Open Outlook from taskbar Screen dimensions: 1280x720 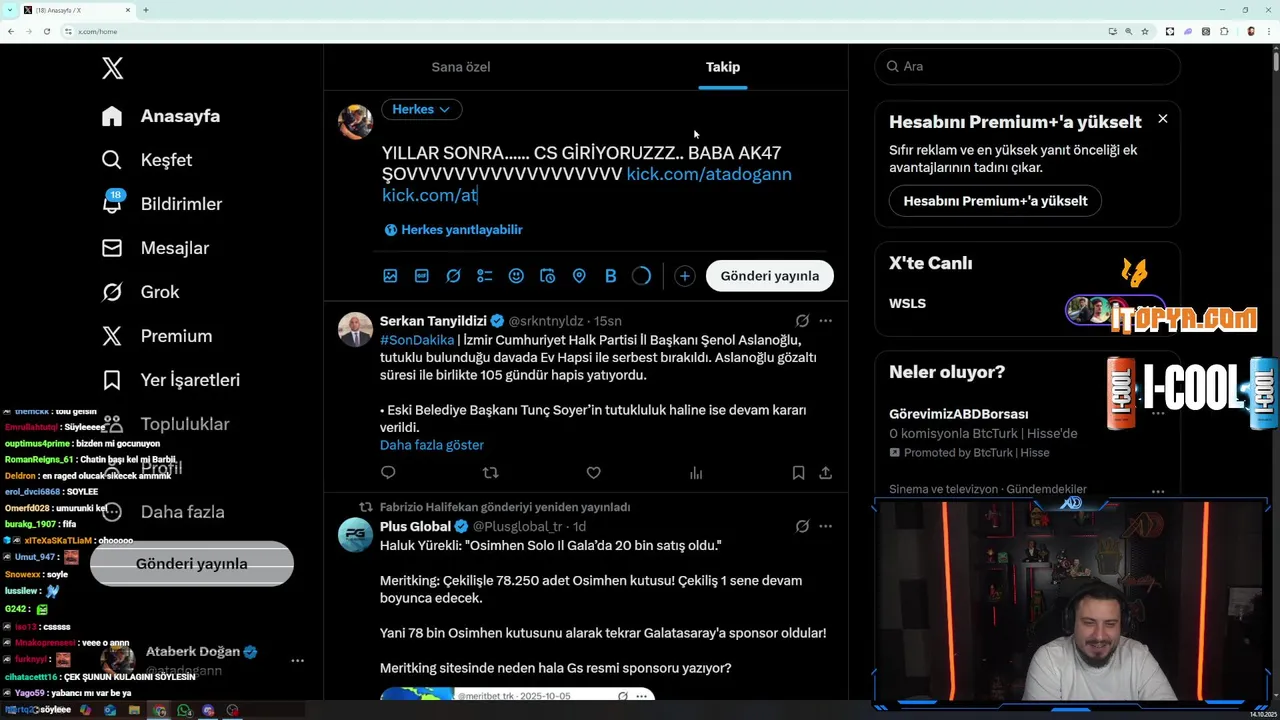[x=110, y=710]
